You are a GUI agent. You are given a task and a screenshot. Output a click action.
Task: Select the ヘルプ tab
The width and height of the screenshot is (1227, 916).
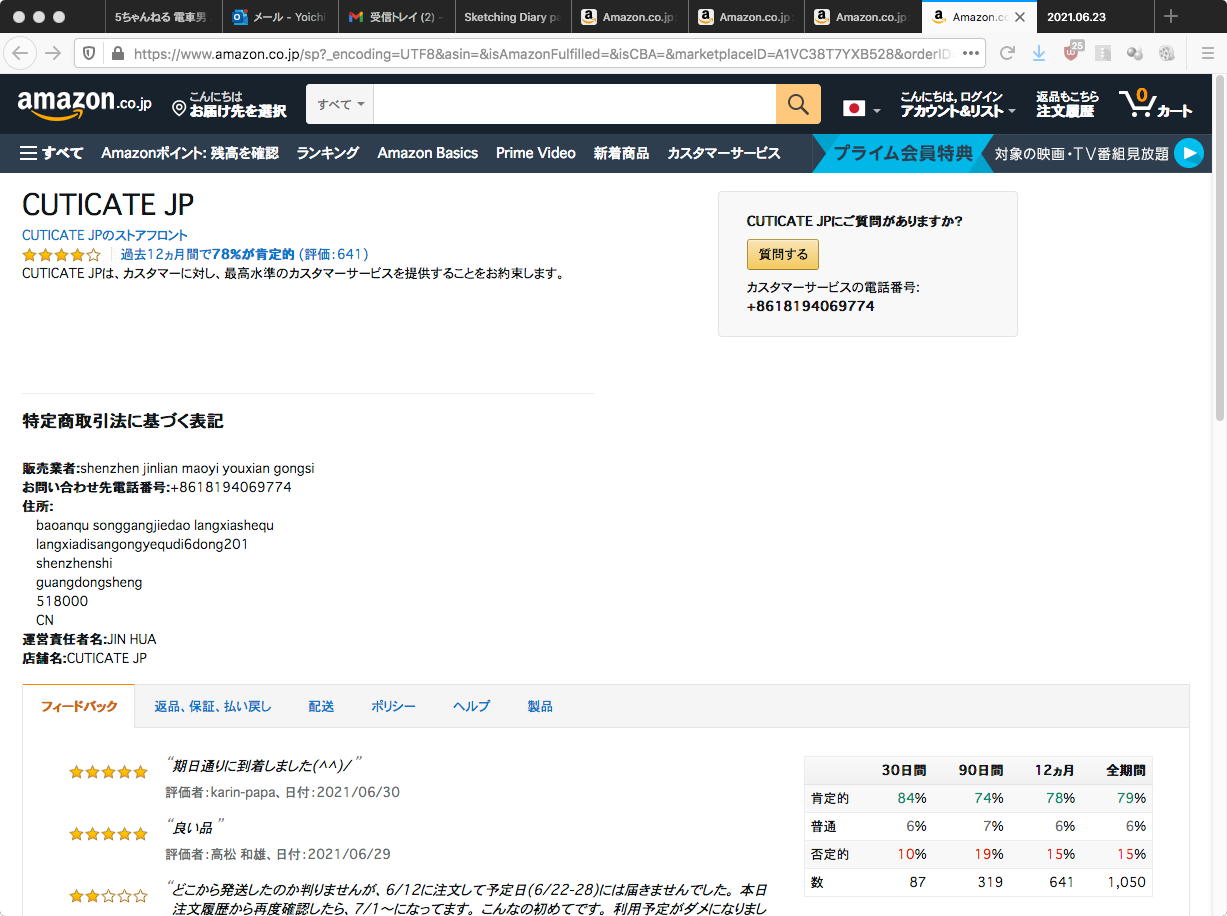point(471,706)
